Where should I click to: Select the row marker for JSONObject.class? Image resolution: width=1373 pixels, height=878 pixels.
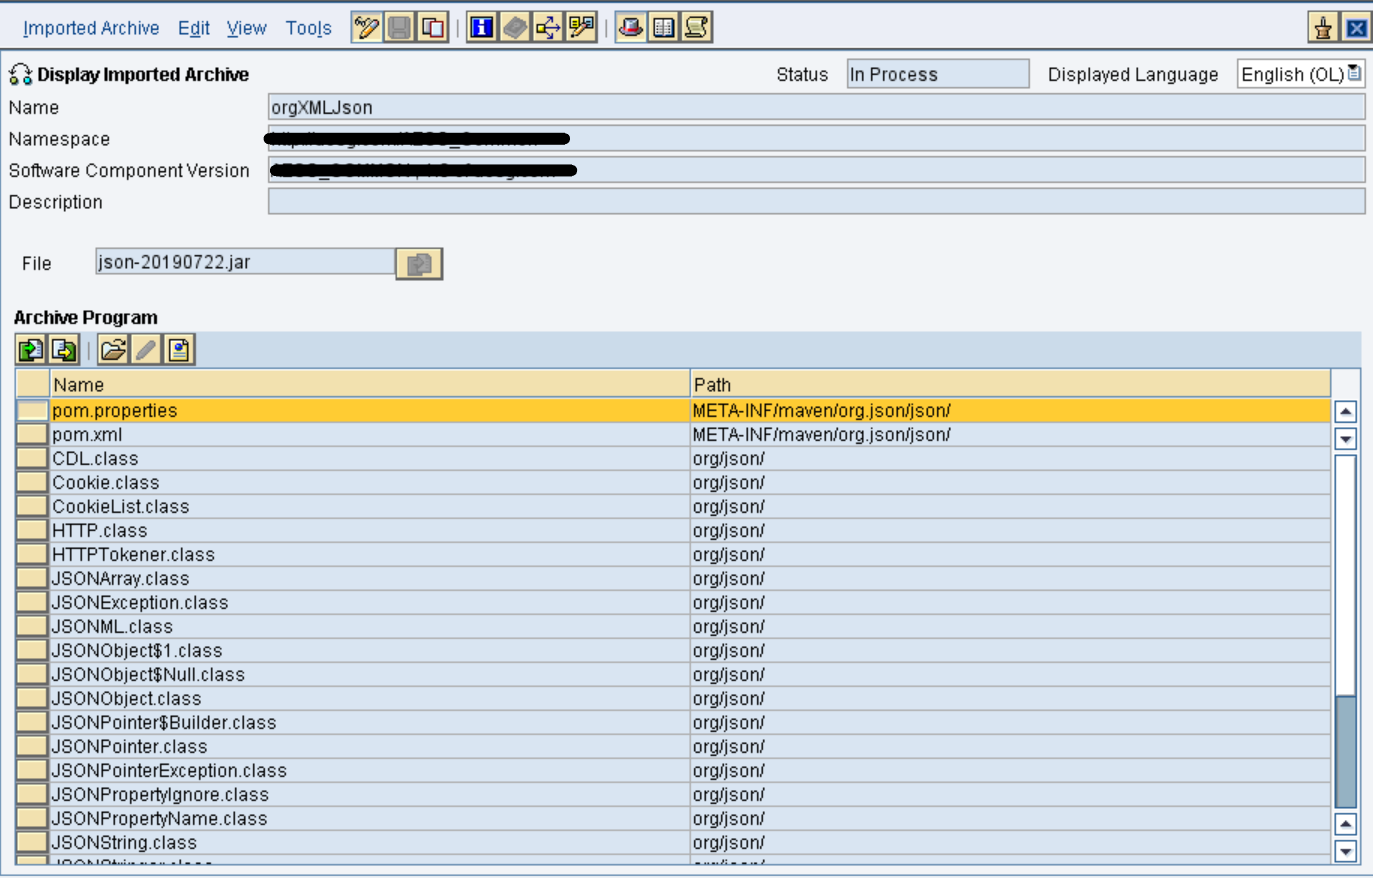click(32, 699)
